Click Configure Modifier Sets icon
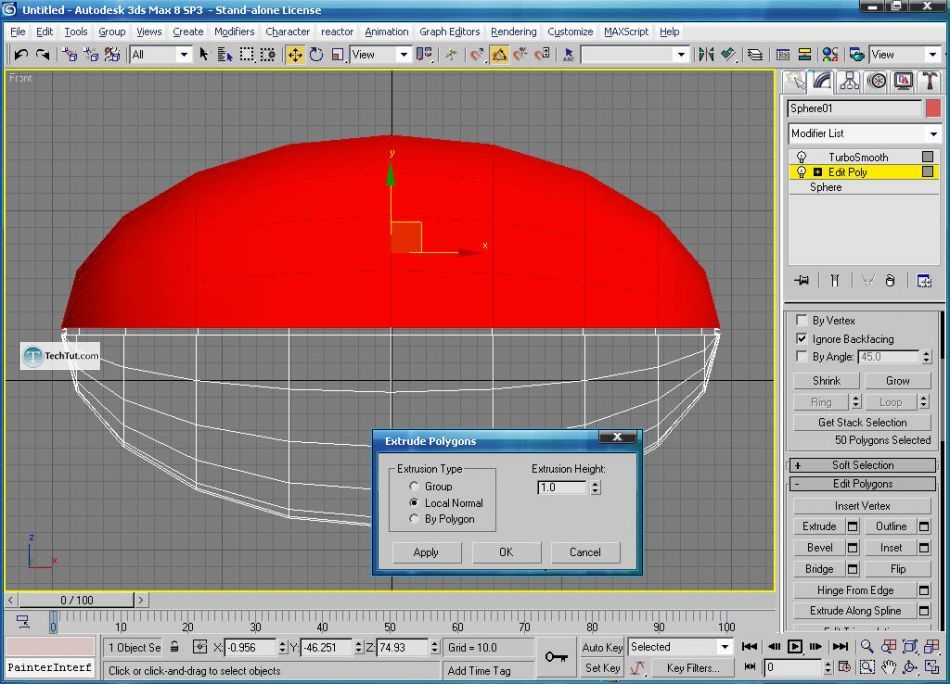The image size is (950, 684). 924,281
